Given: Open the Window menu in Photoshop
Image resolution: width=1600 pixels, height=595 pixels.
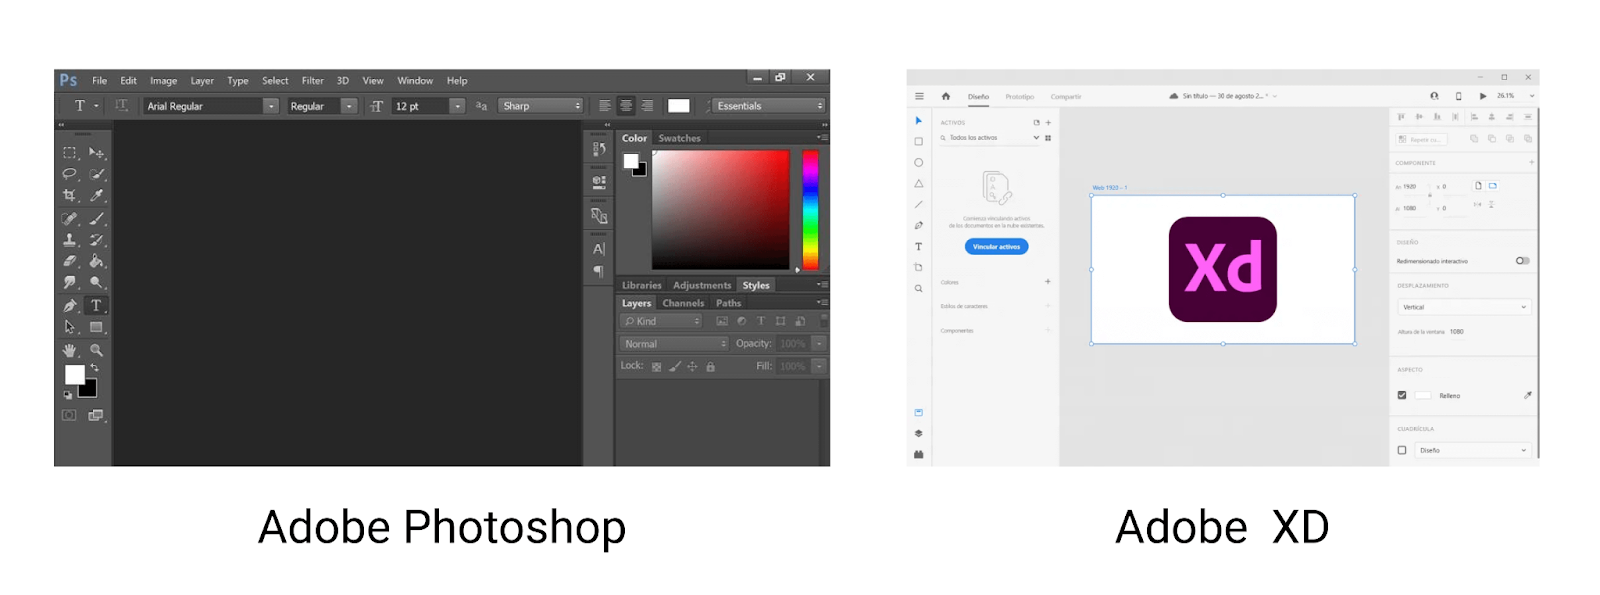Looking at the screenshot, I should [x=415, y=81].
